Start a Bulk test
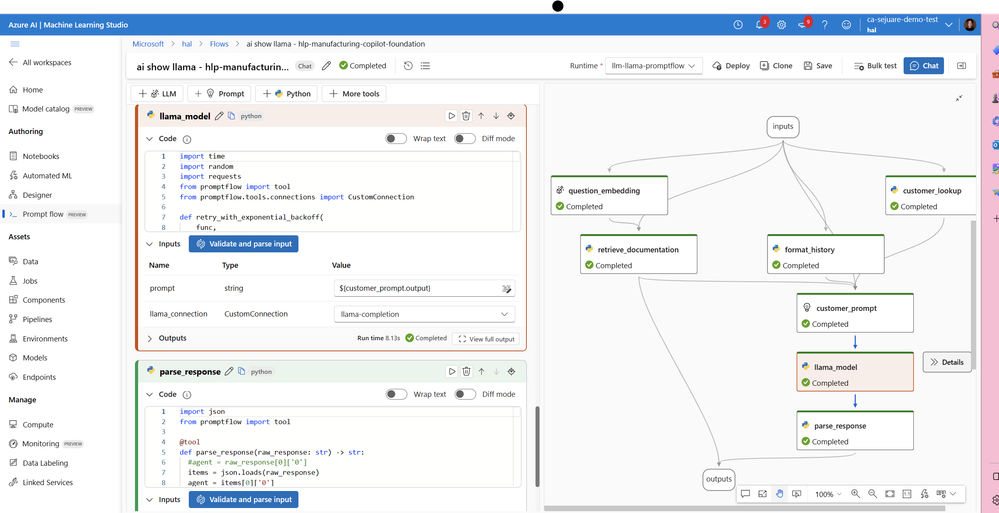This screenshot has width=999, height=513. [874, 66]
